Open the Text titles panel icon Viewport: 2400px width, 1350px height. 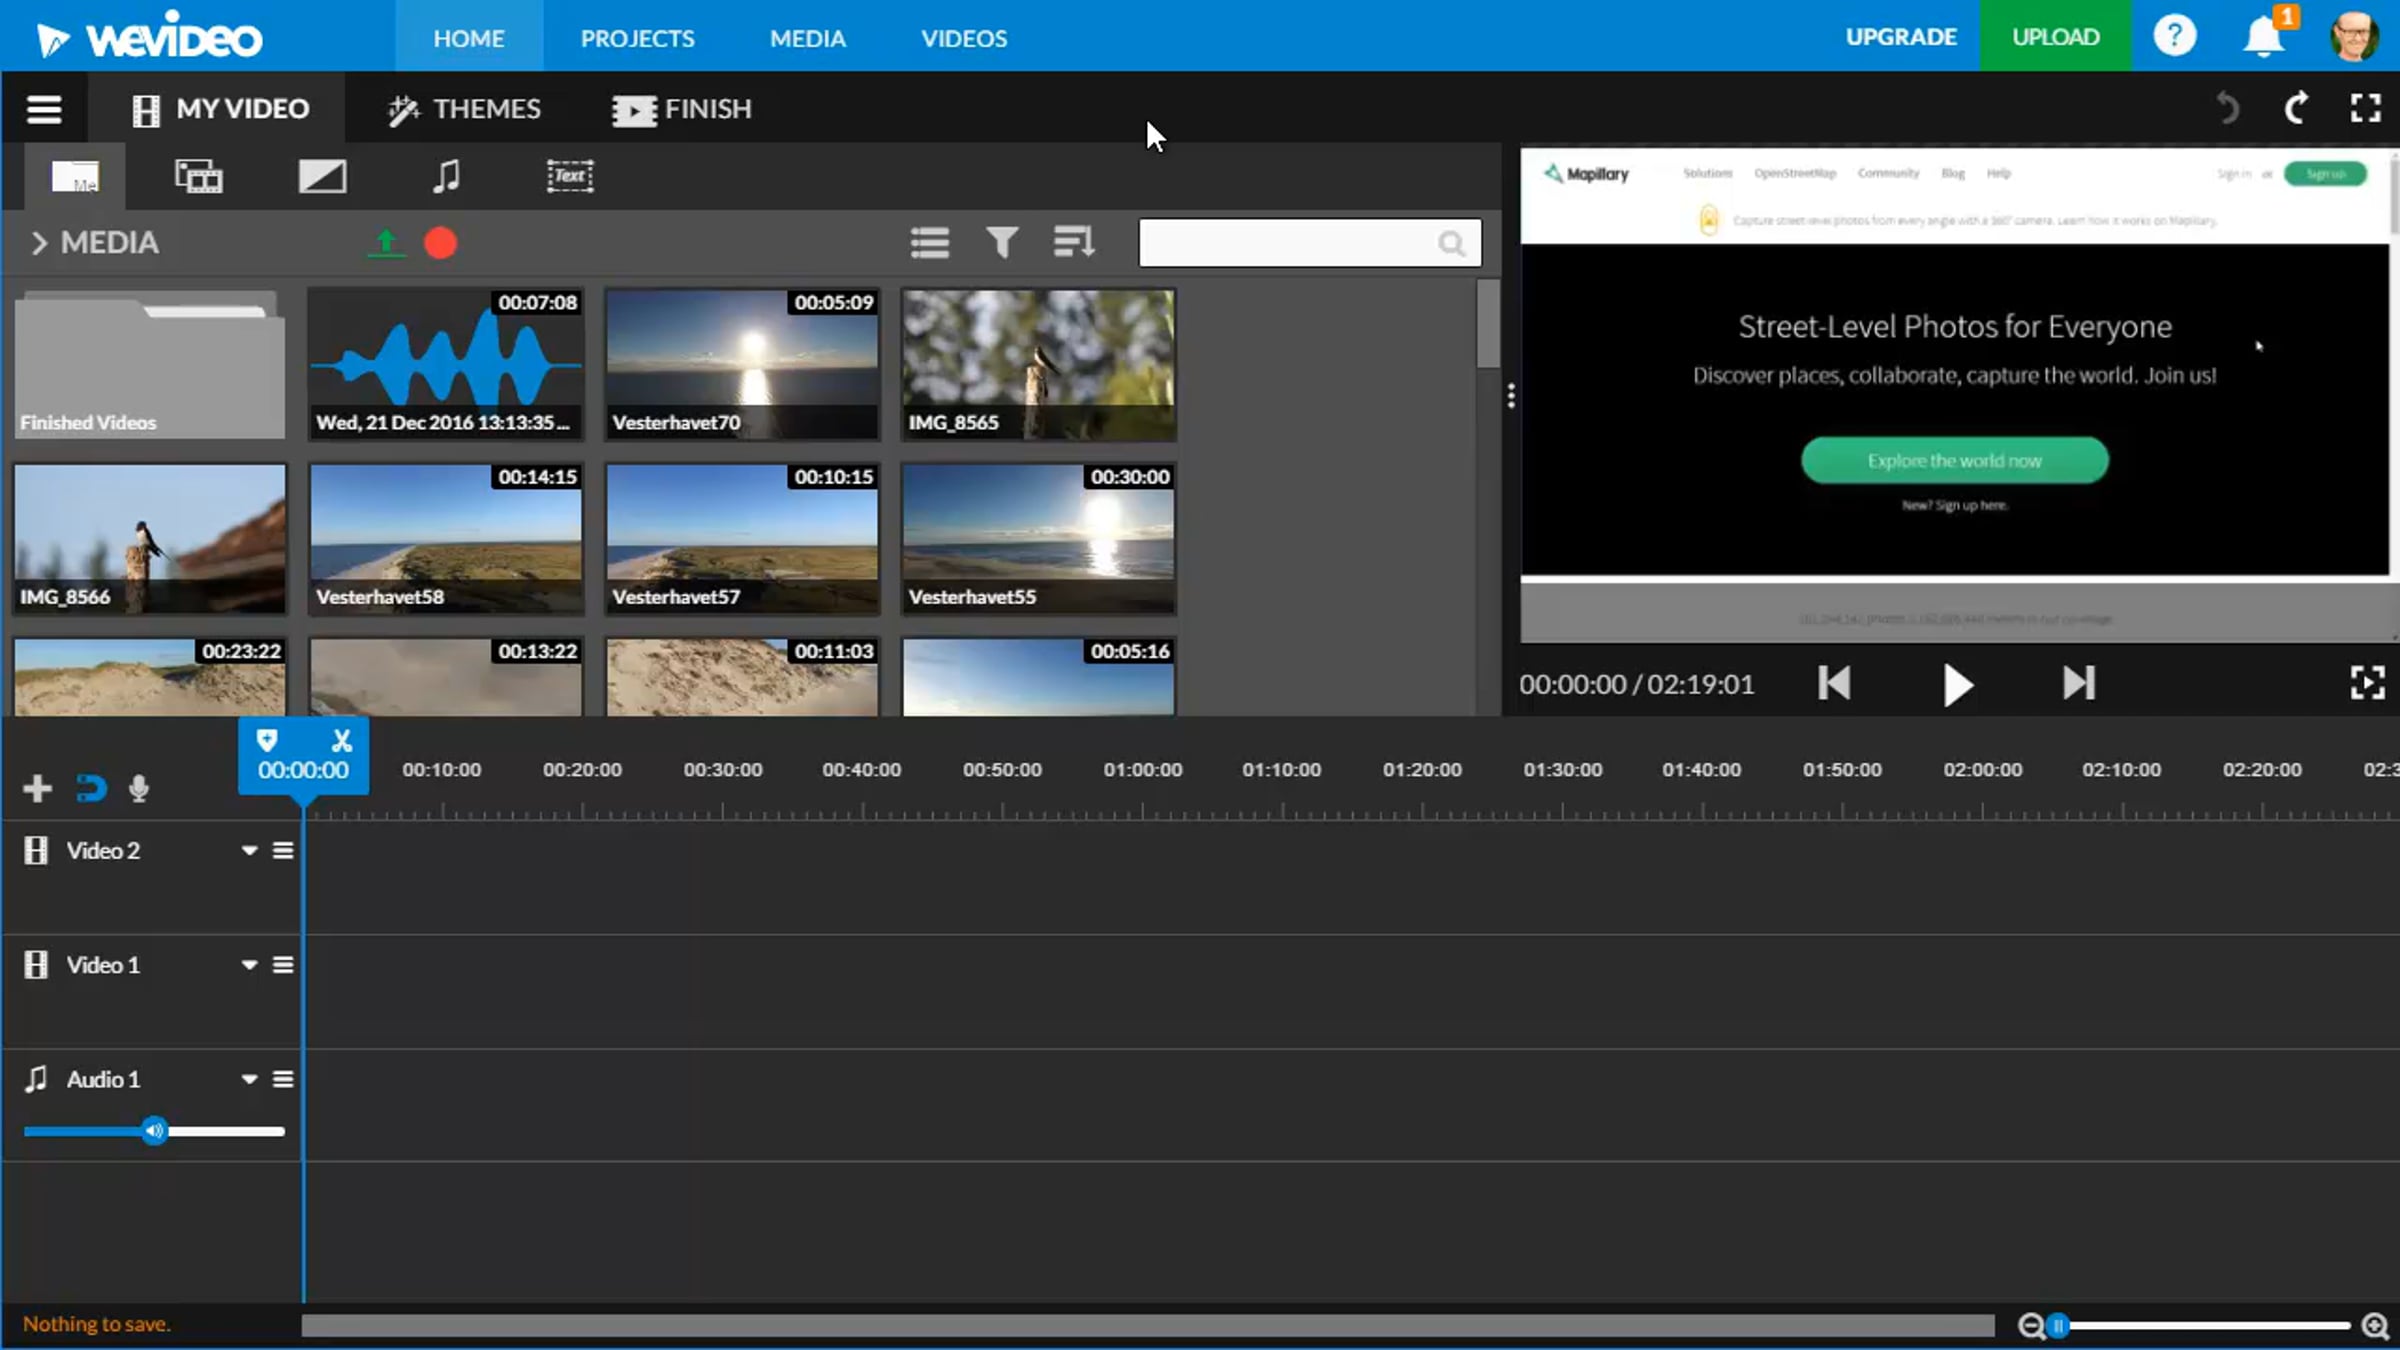569,176
